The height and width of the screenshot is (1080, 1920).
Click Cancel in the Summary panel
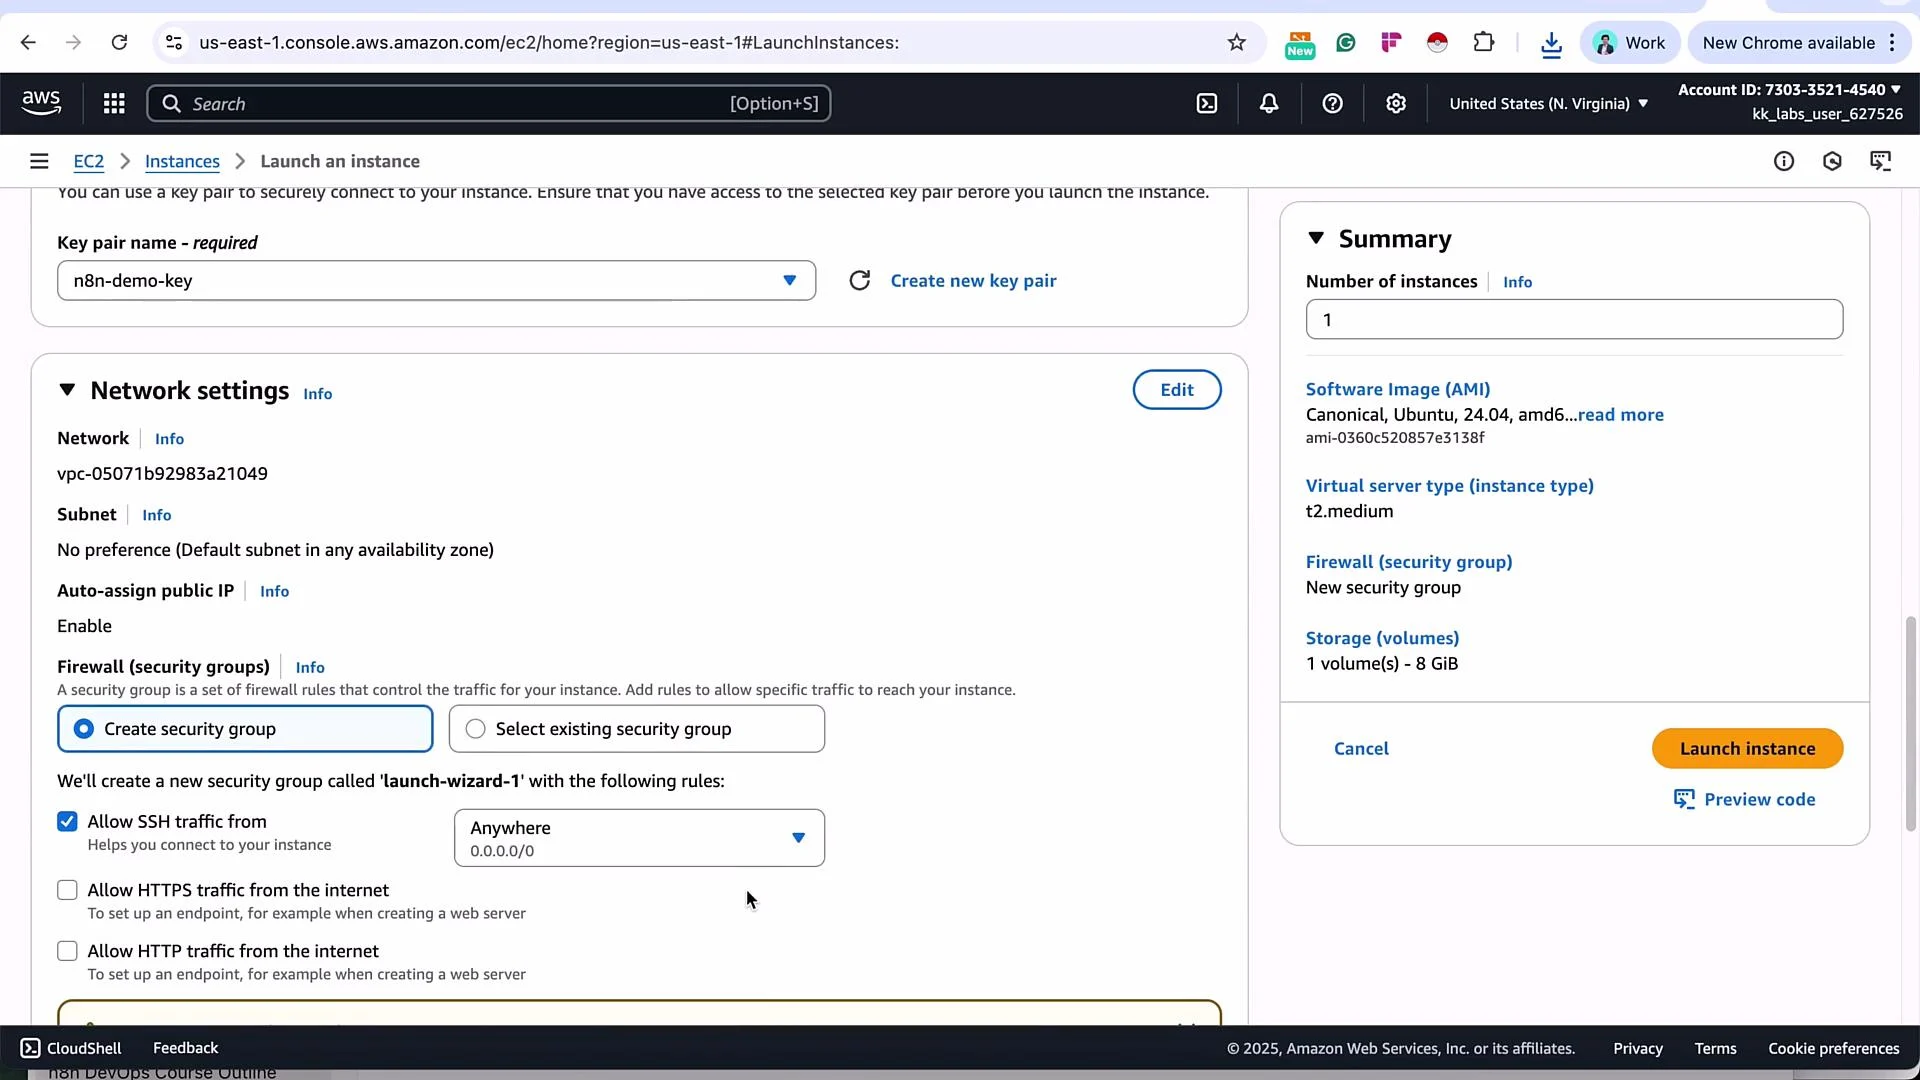(x=1361, y=749)
